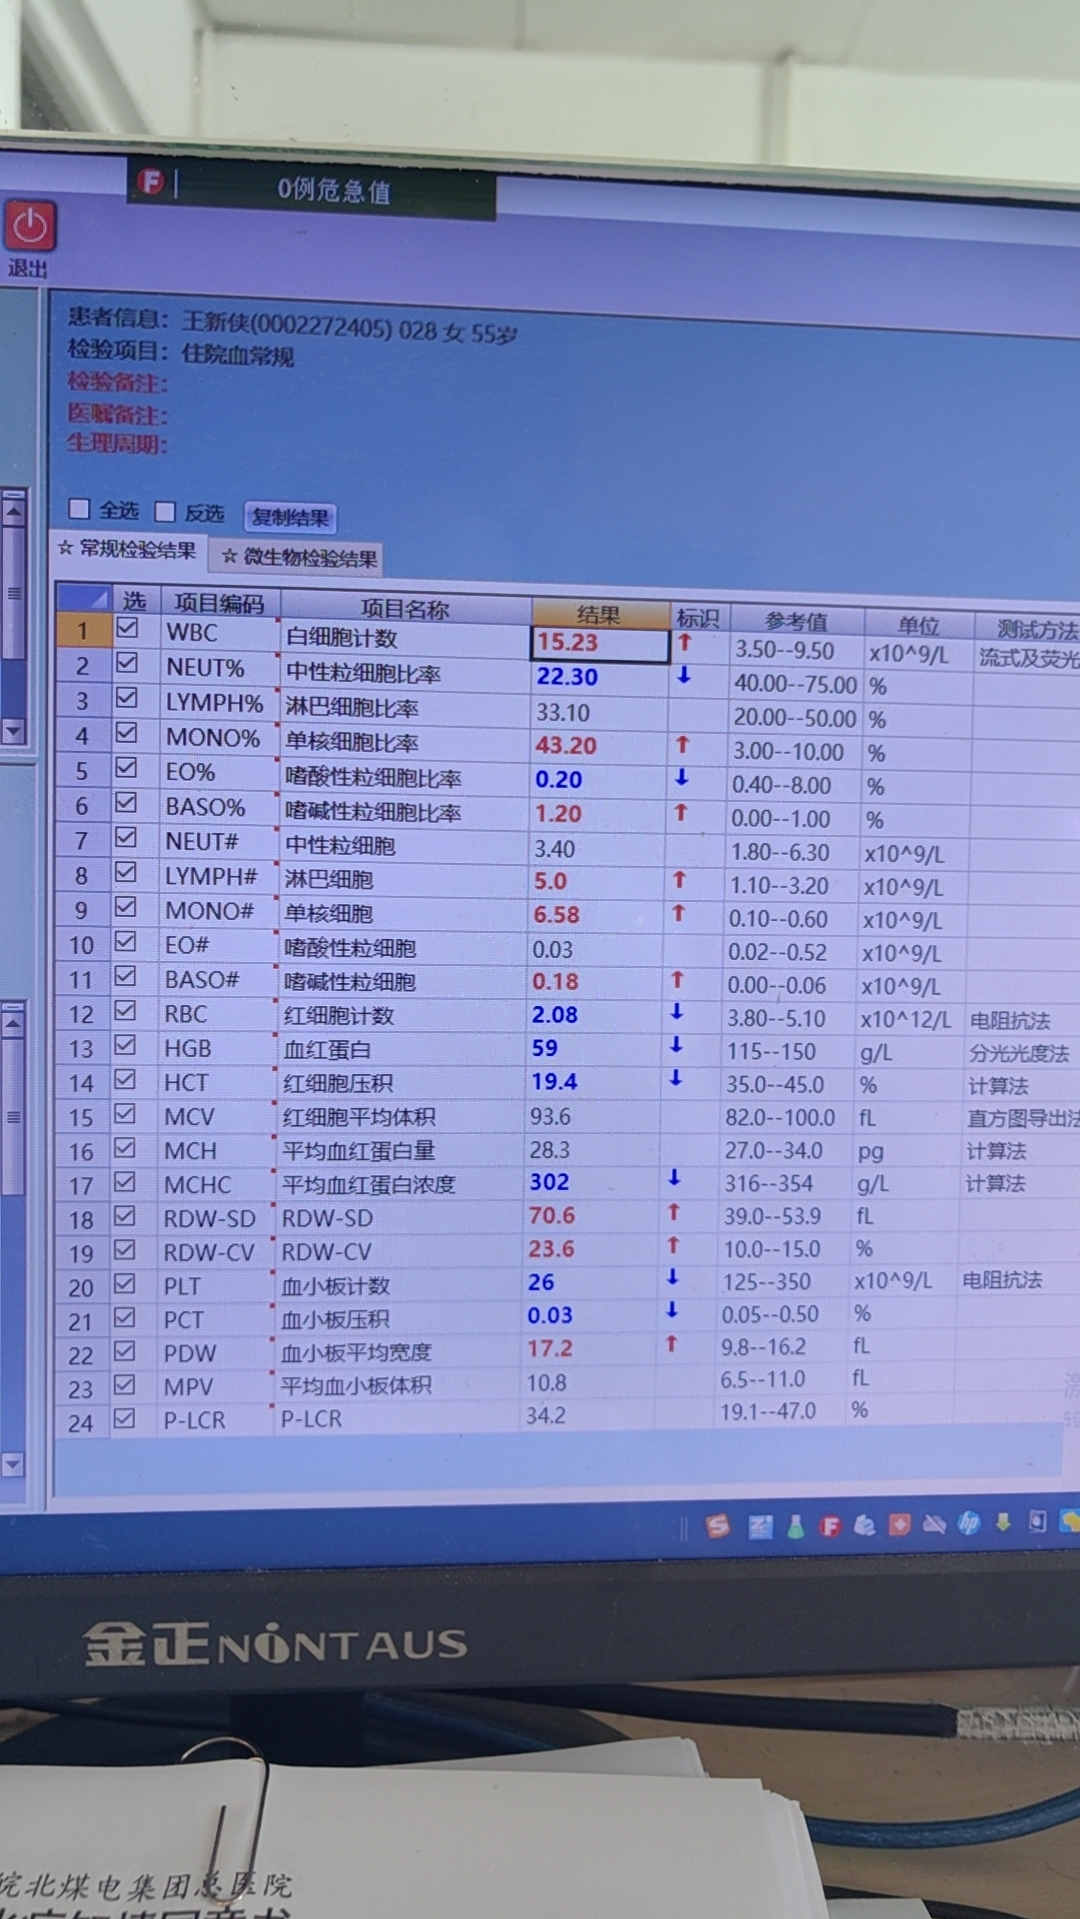Sort by 项目编码 column header
The width and height of the screenshot is (1080, 1919).
(219, 603)
